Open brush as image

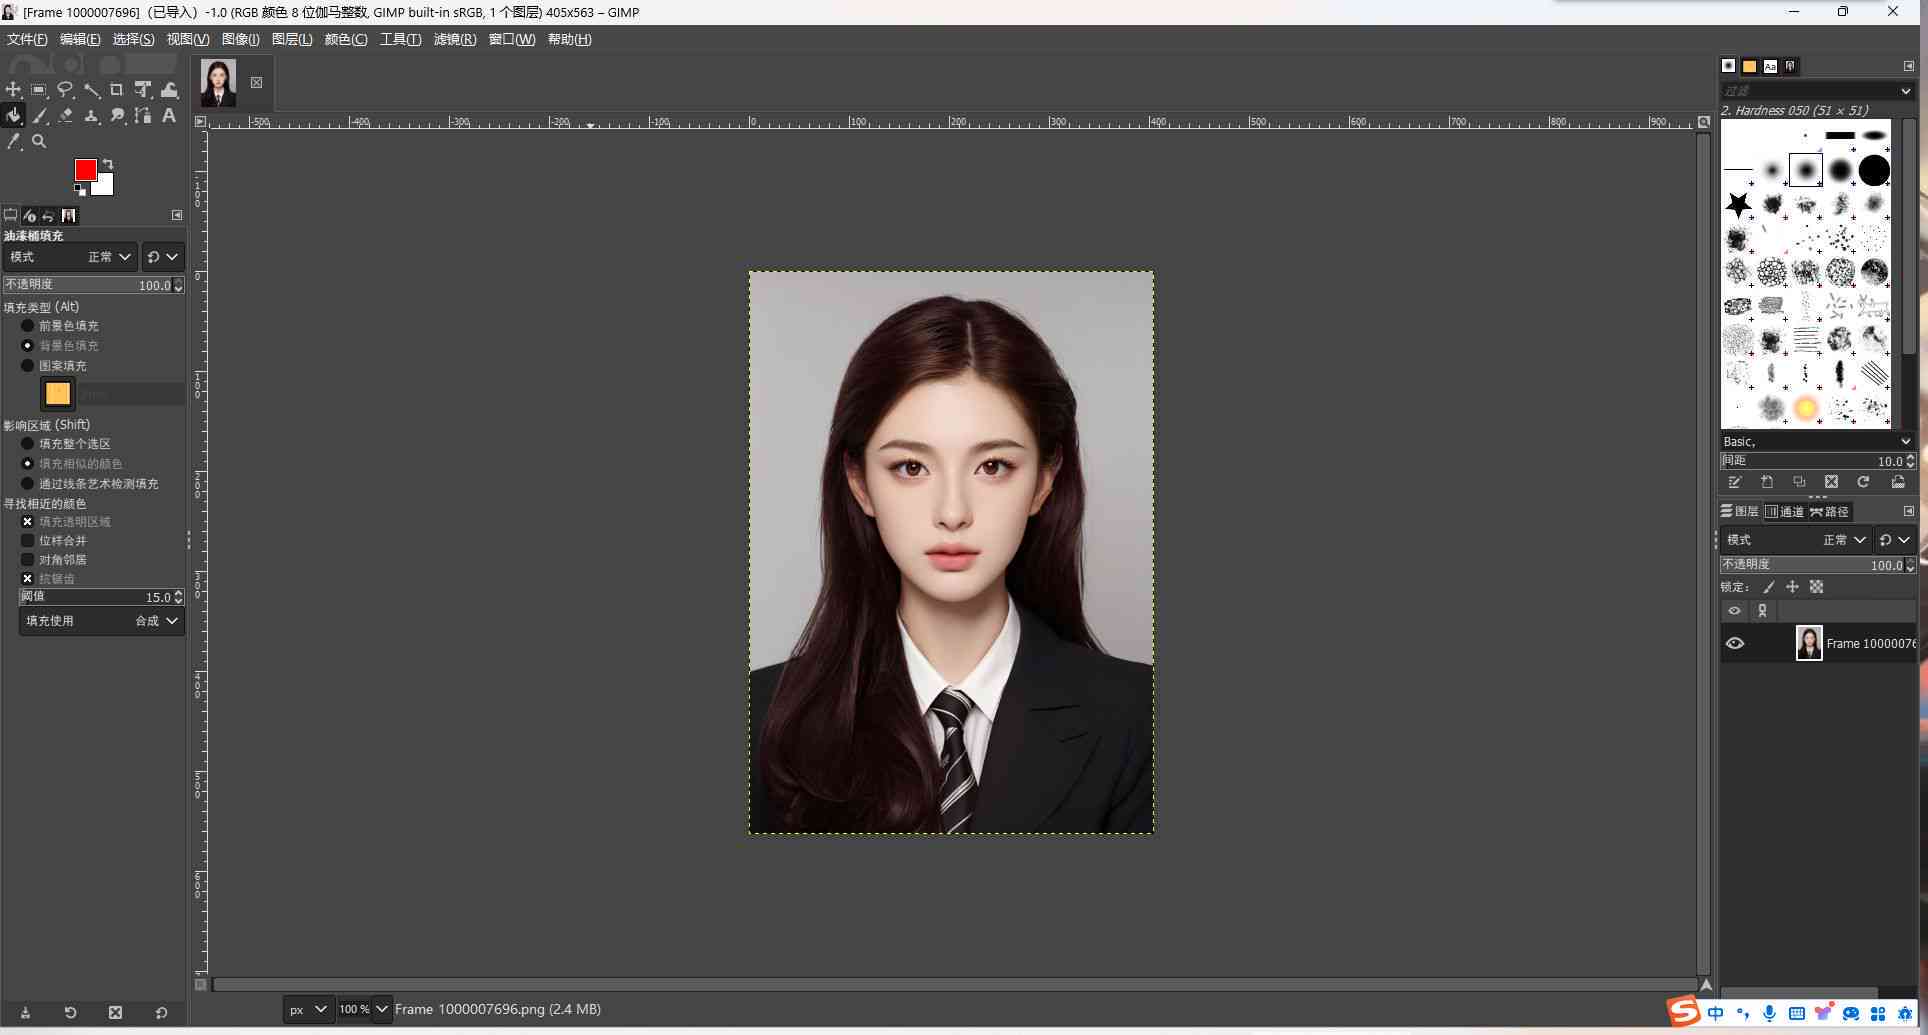click(1898, 482)
